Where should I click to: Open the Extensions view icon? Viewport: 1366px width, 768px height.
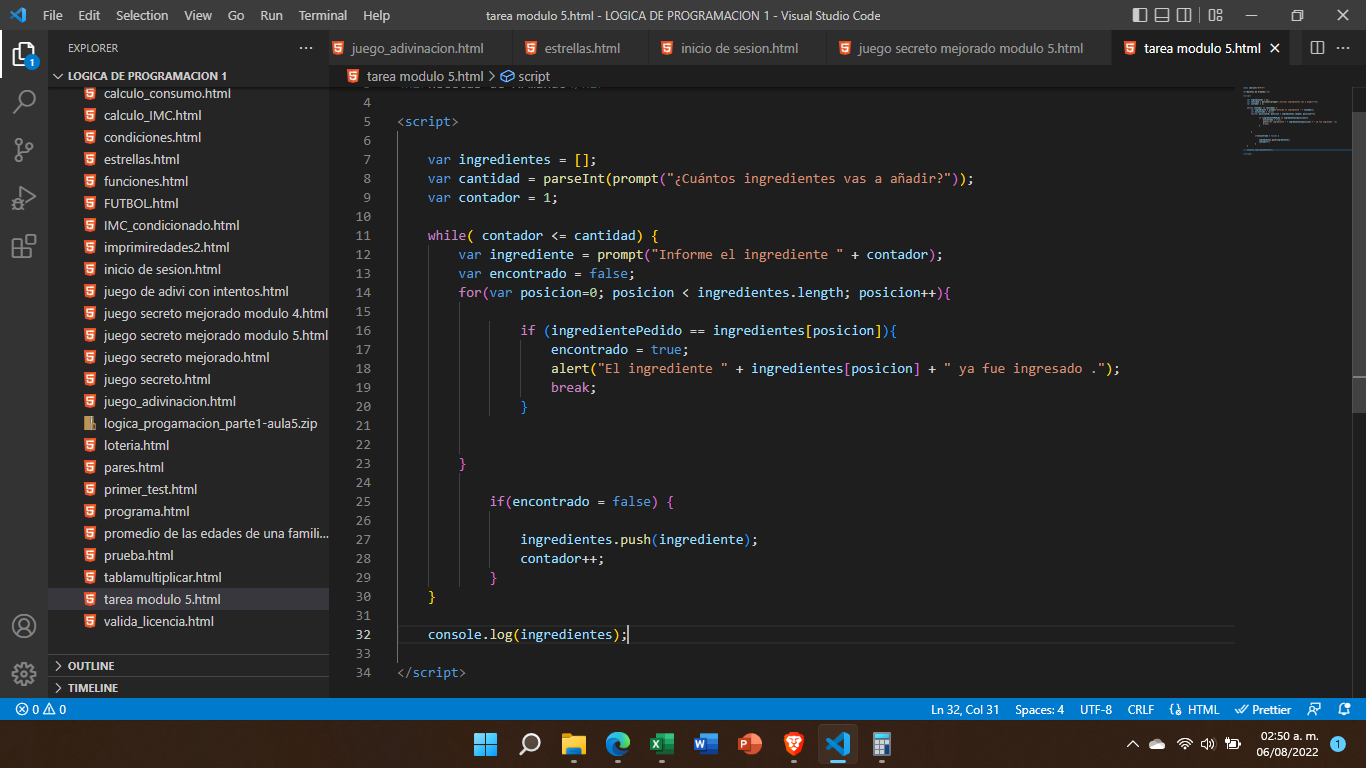click(24, 246)
